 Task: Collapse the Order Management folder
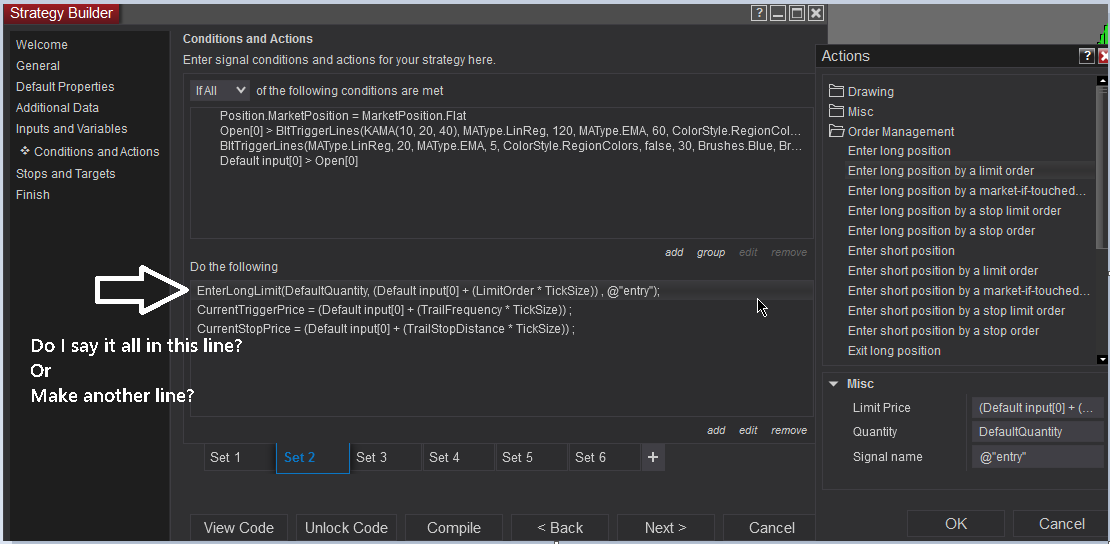tap(837, 132)
